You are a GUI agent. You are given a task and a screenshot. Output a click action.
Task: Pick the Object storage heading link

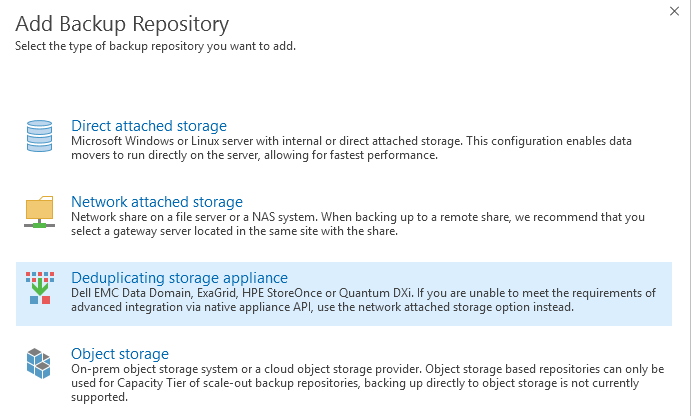[120, 353]
